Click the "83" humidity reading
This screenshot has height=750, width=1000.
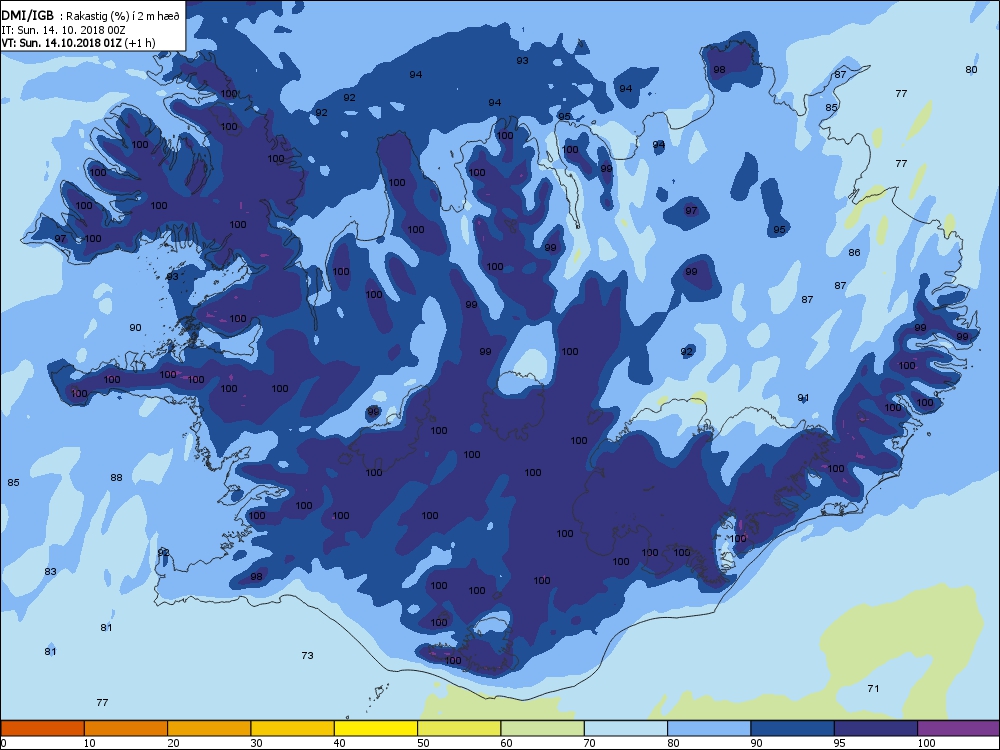coord(50,571)
